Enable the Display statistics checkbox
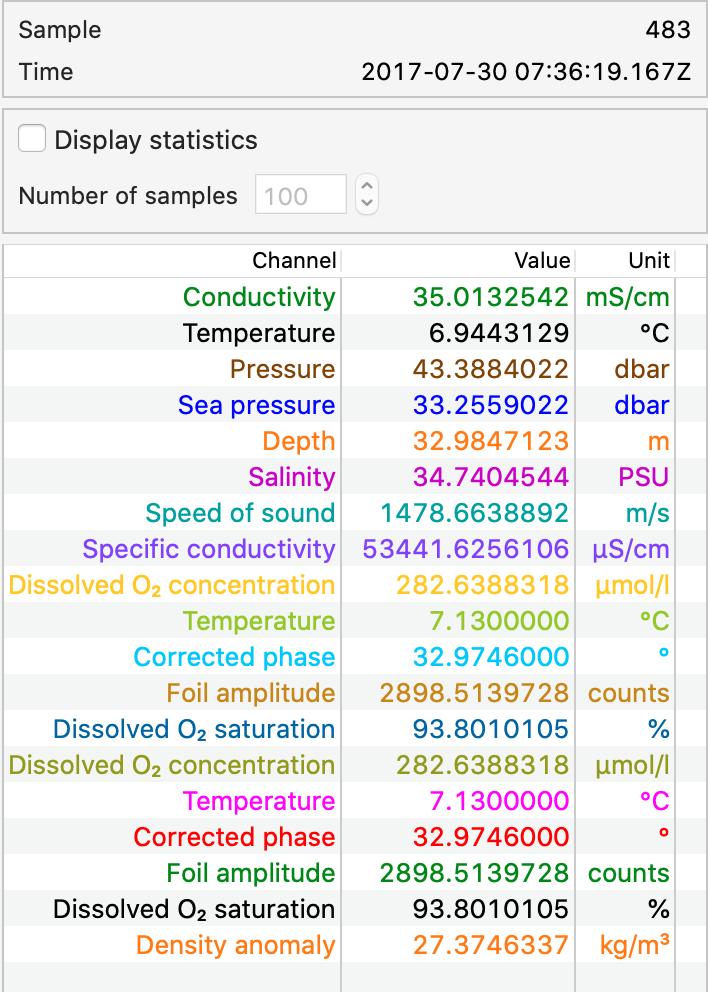Viewport: 708px width, 992px height. click(x=33, y=140)
